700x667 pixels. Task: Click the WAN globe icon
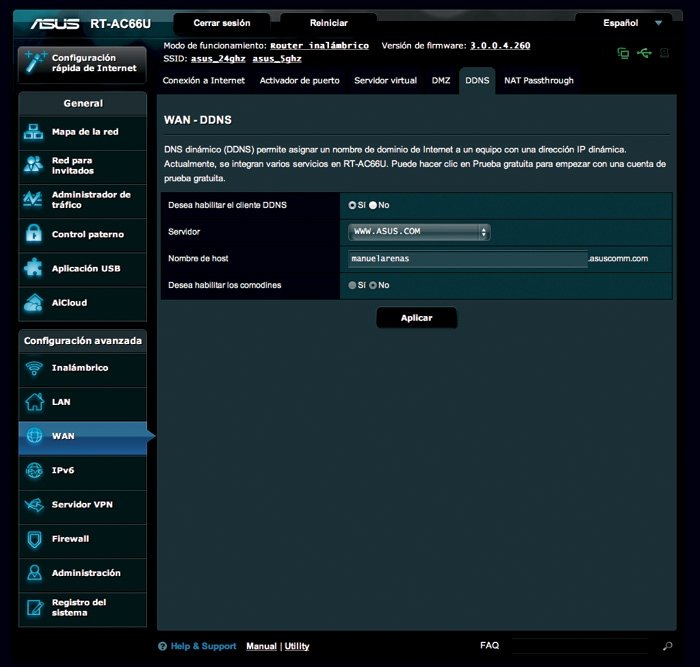[34, 435]
